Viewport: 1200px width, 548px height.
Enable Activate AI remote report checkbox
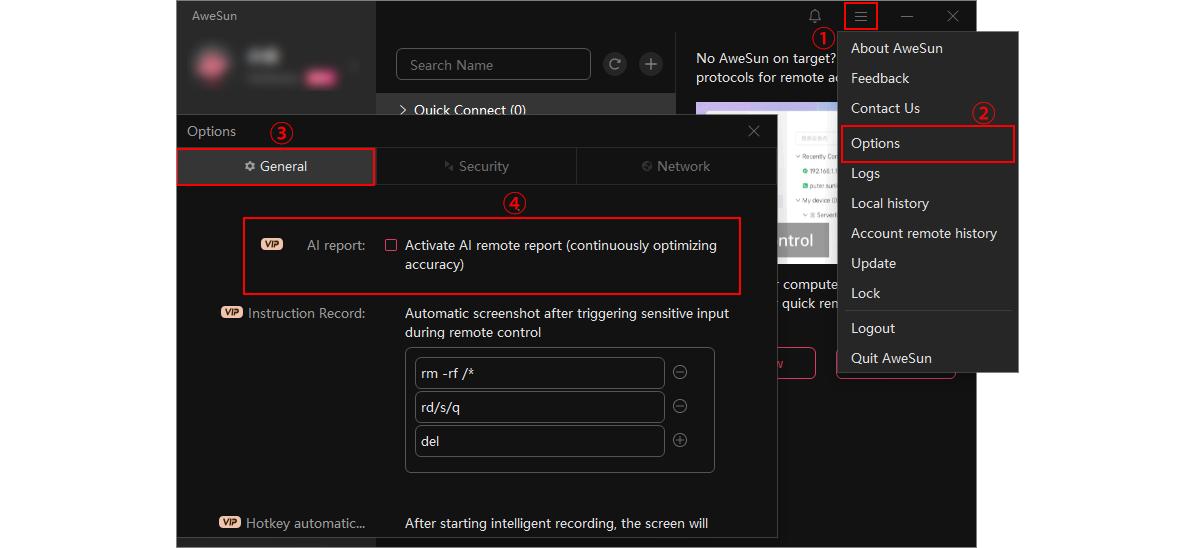[391, 245]
